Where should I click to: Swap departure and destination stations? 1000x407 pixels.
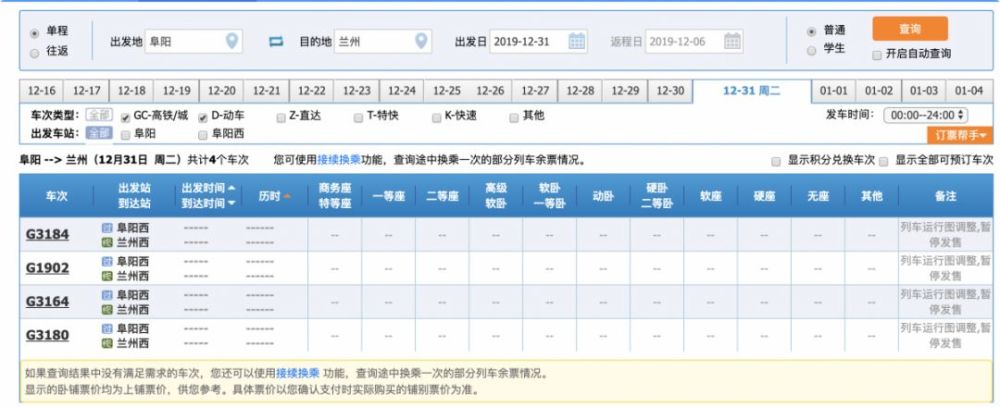click(276, 42)
